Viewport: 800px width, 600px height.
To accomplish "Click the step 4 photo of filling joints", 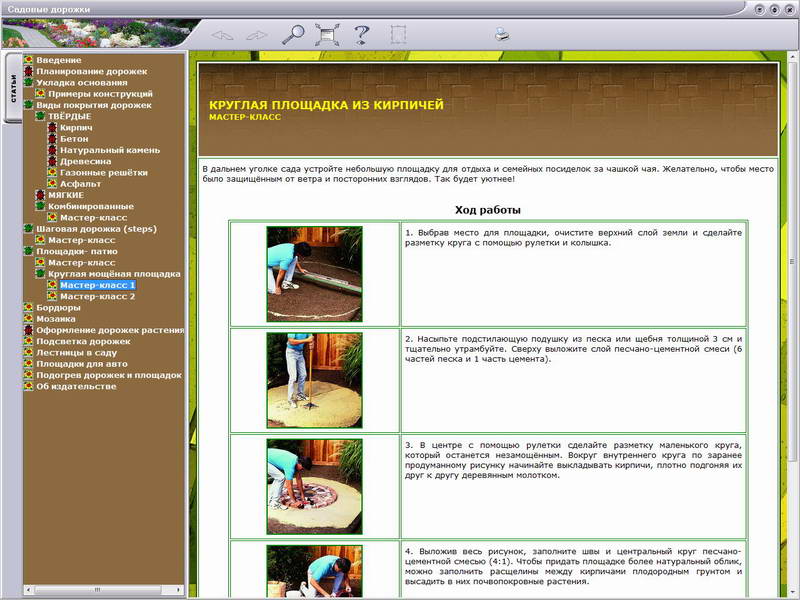I will pyautogui.click(x=314, y=571).
